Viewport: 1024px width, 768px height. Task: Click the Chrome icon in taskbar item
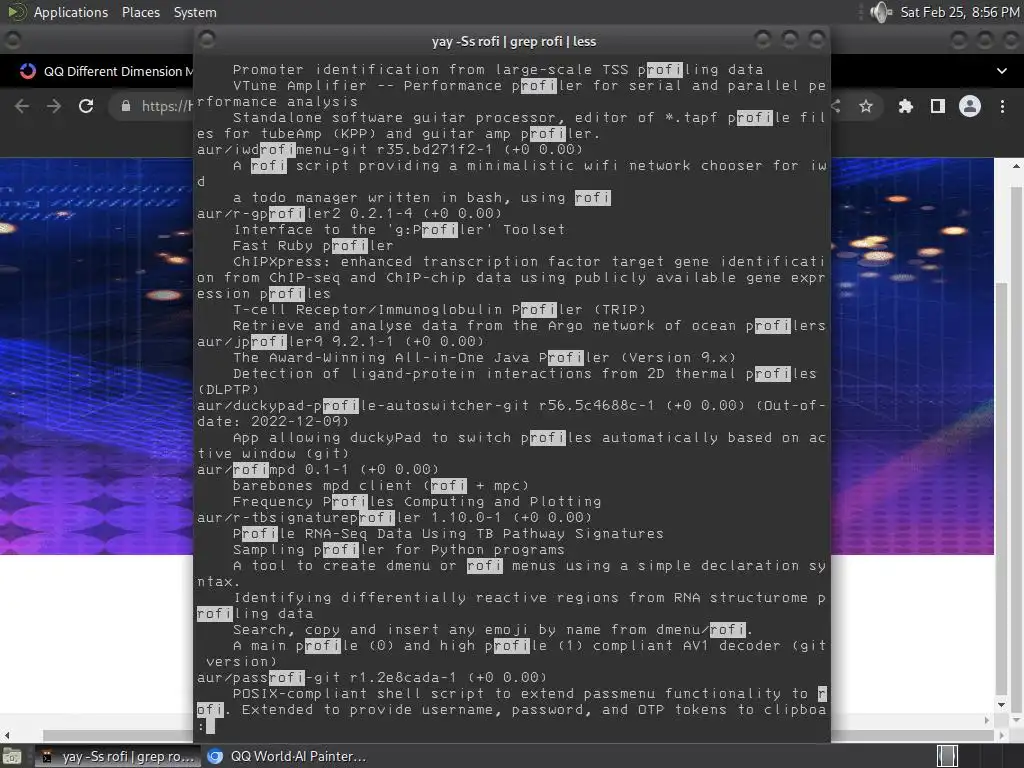point(216,756)
